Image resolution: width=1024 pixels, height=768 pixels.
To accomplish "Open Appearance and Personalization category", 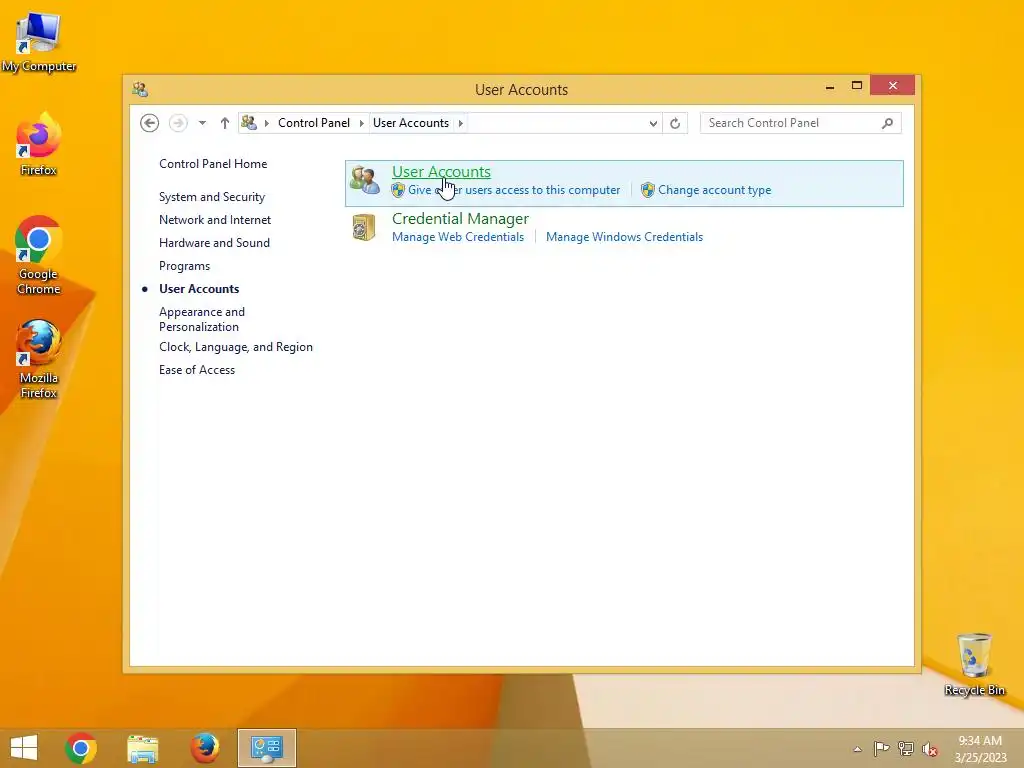I will (202, 319).
